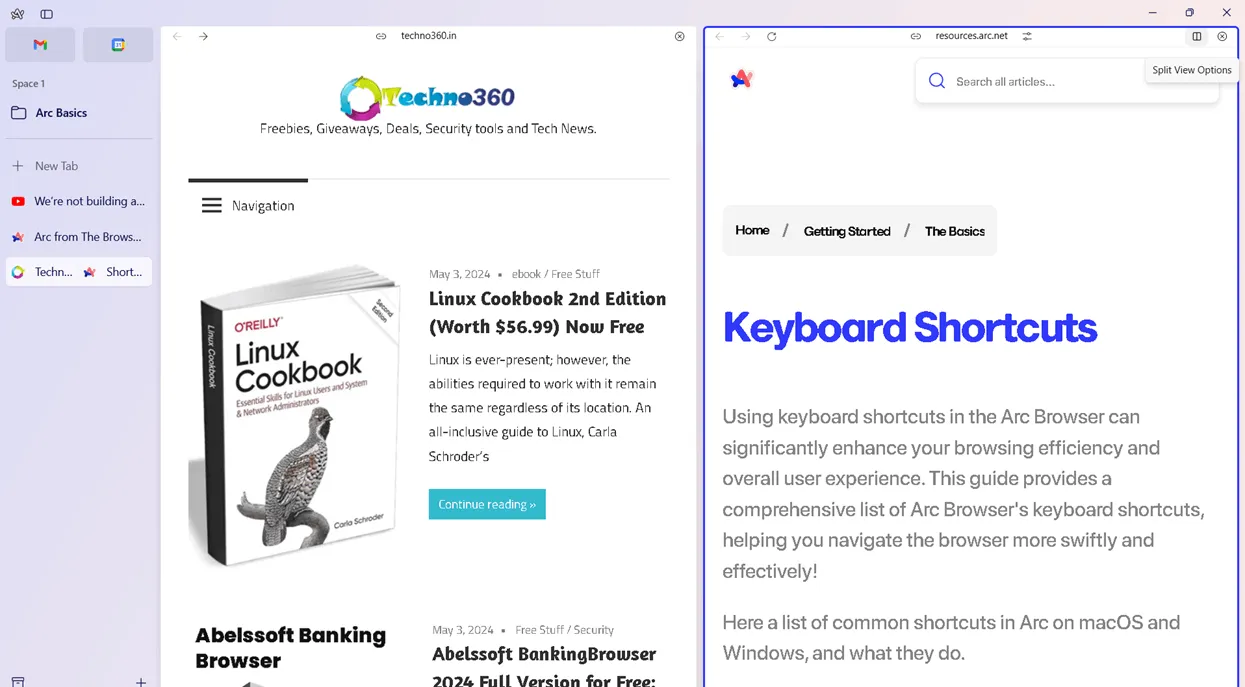Open a New Tab from sidebar
Screen dimensions: 1245x687
tap(79, 166)
